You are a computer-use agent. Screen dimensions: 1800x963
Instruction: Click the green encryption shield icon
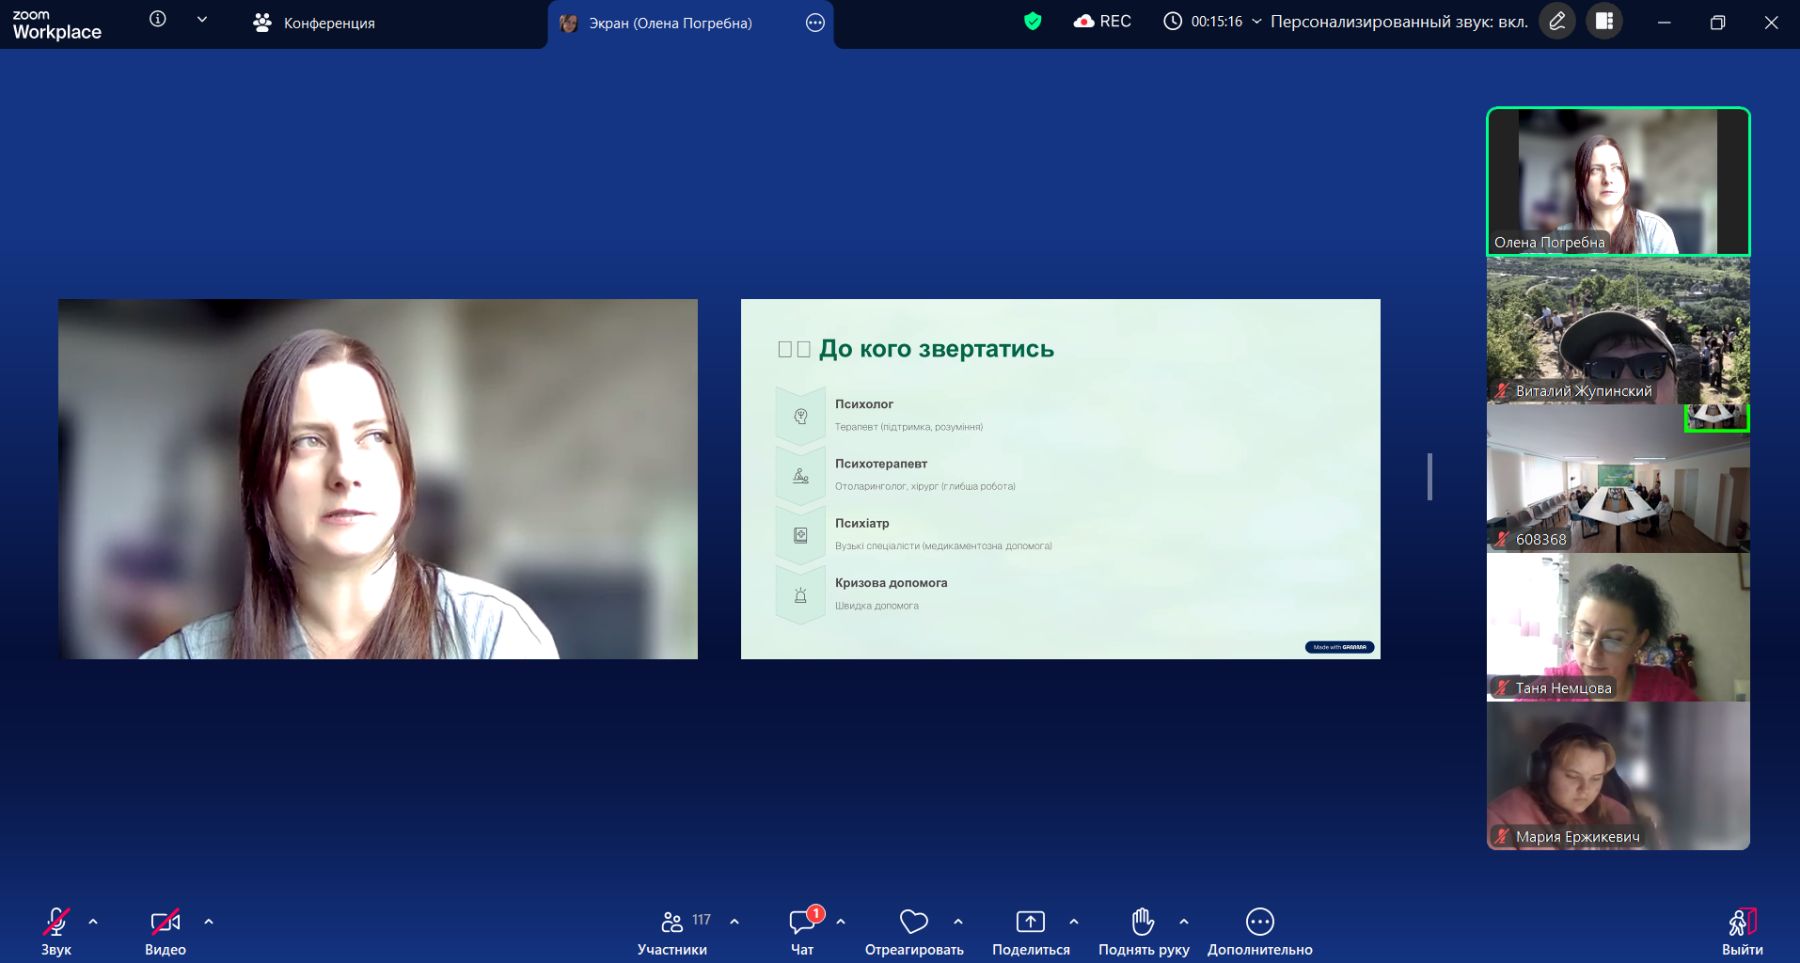(x=1033, y=21)
